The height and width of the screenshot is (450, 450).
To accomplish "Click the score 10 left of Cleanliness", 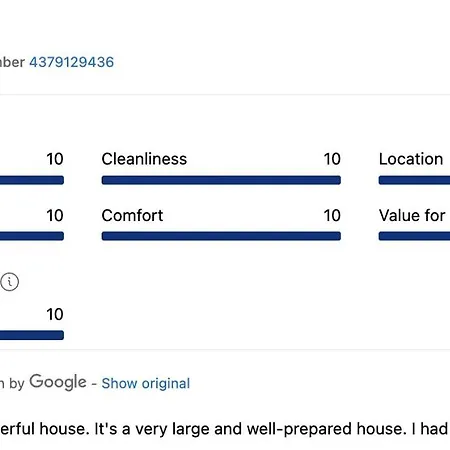I will pos(55,159).
